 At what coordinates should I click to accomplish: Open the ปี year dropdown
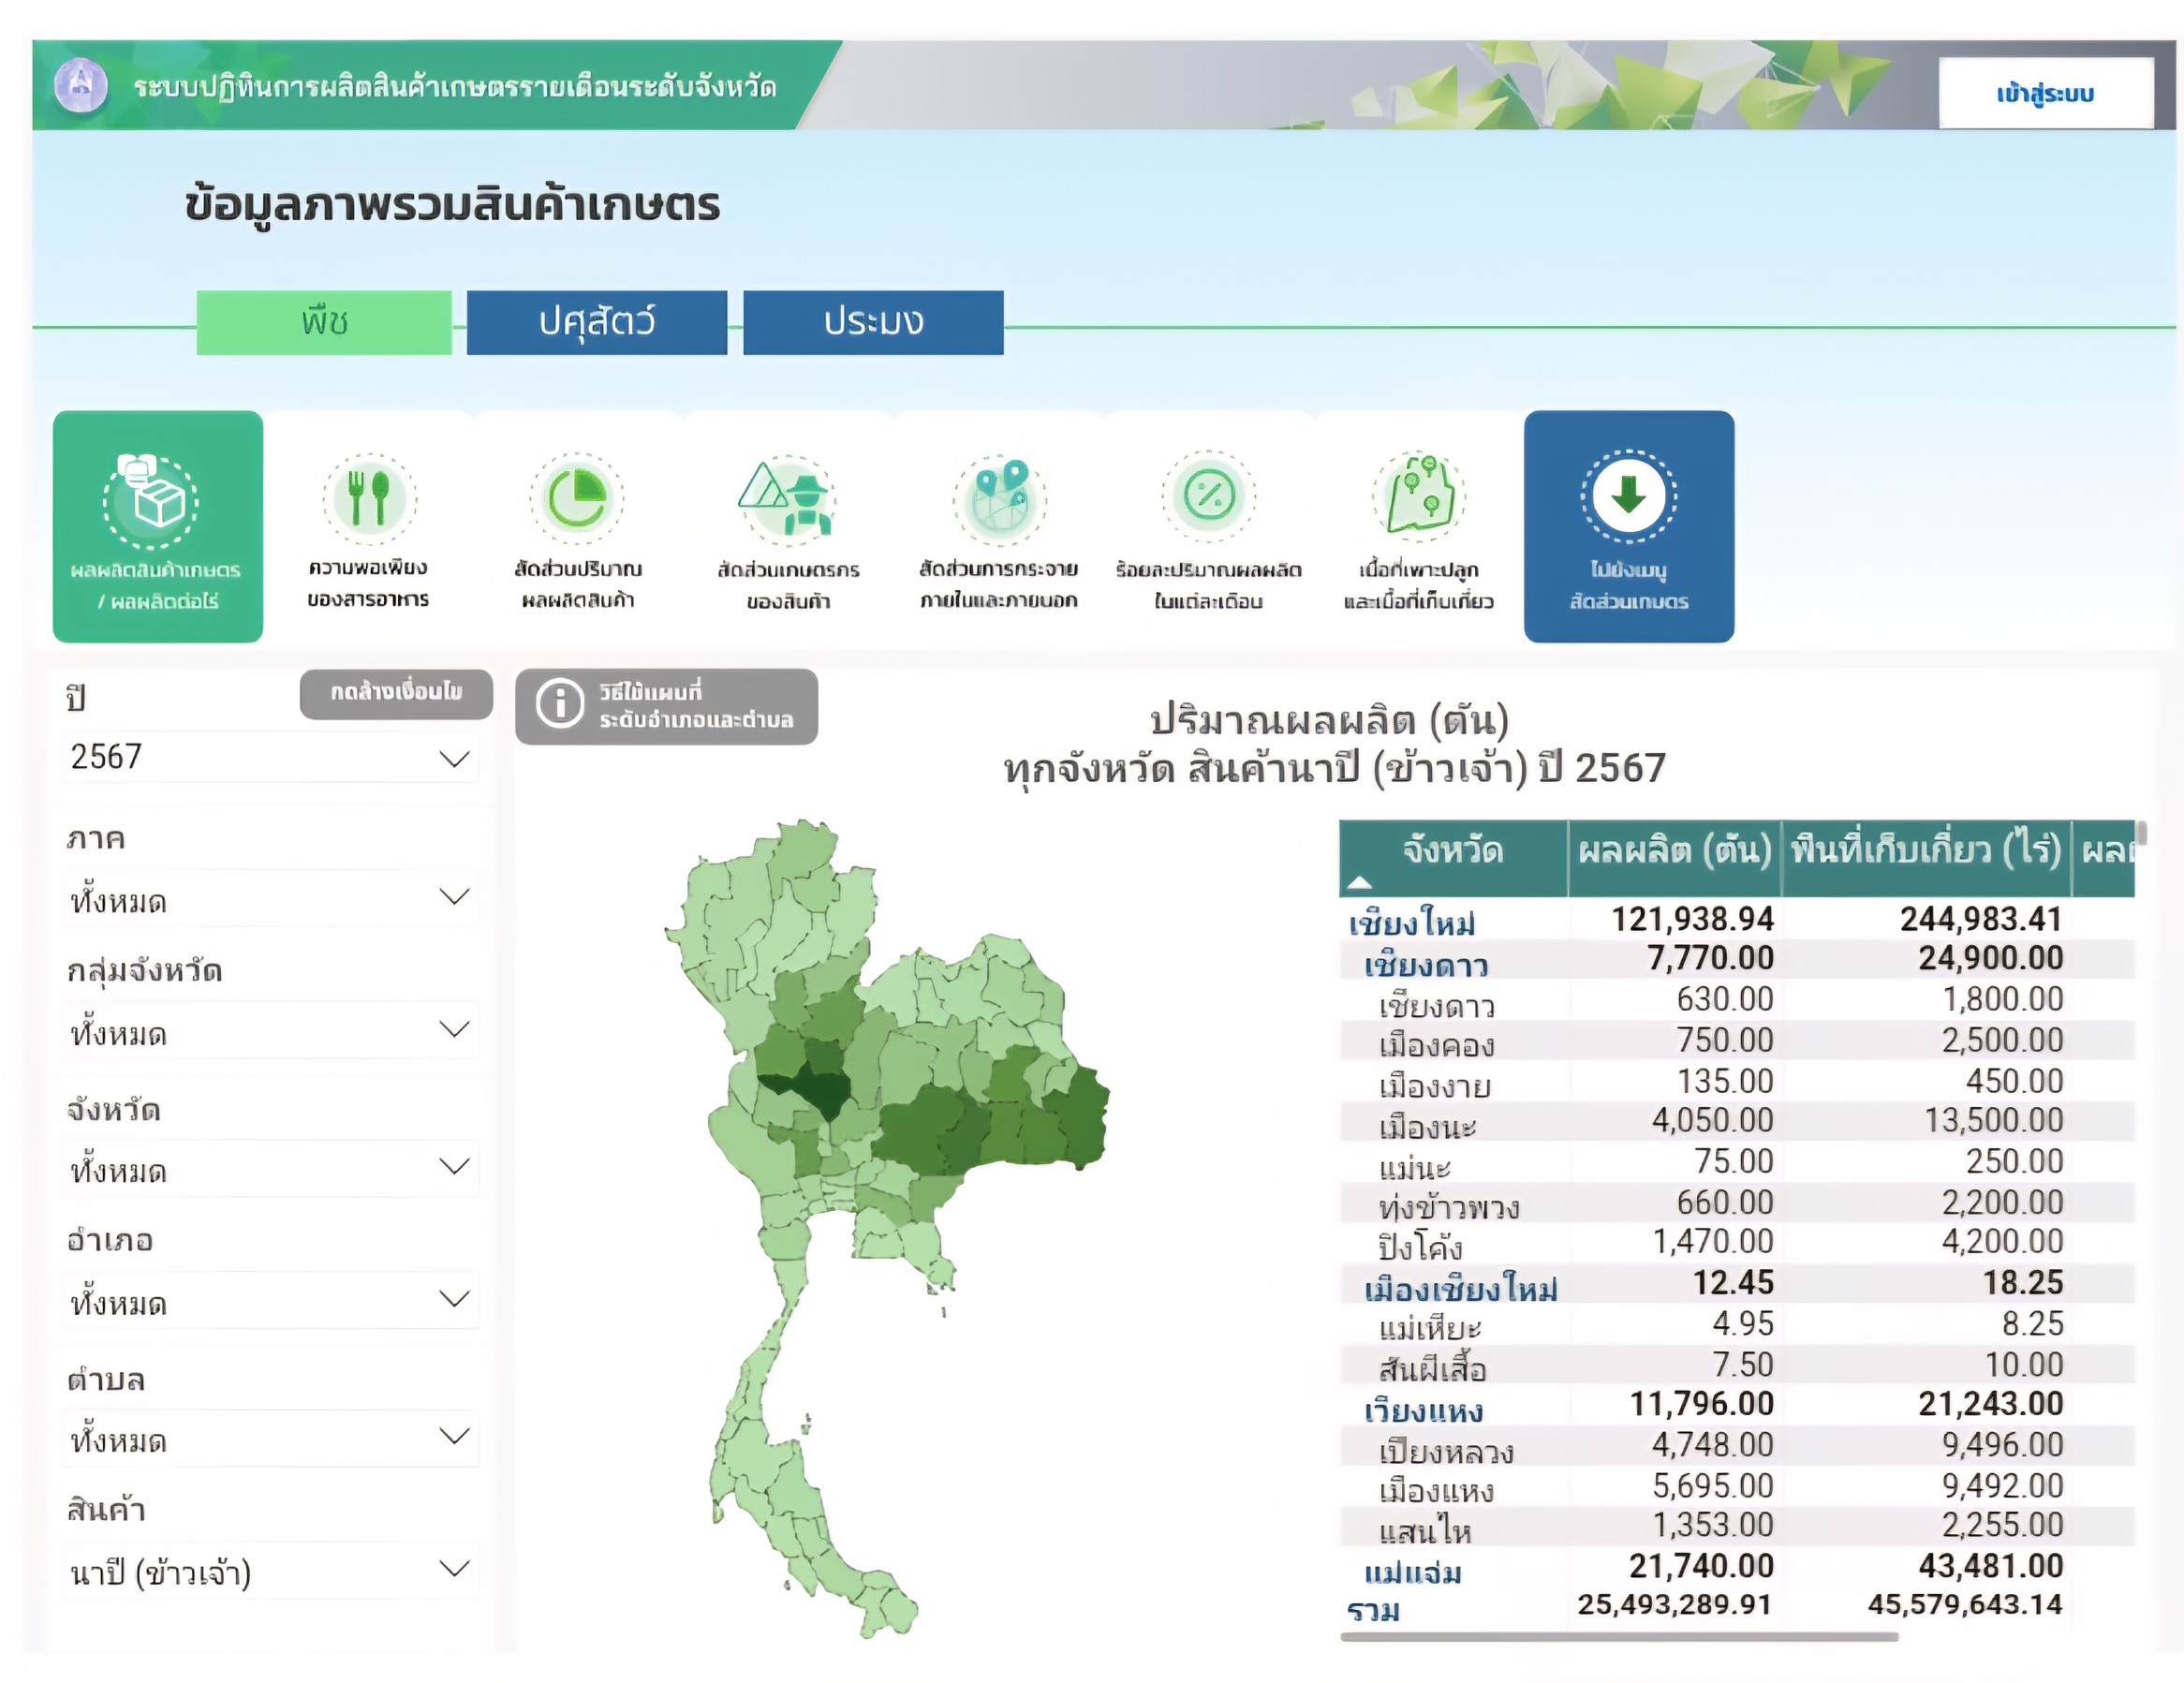click(272, 758)
